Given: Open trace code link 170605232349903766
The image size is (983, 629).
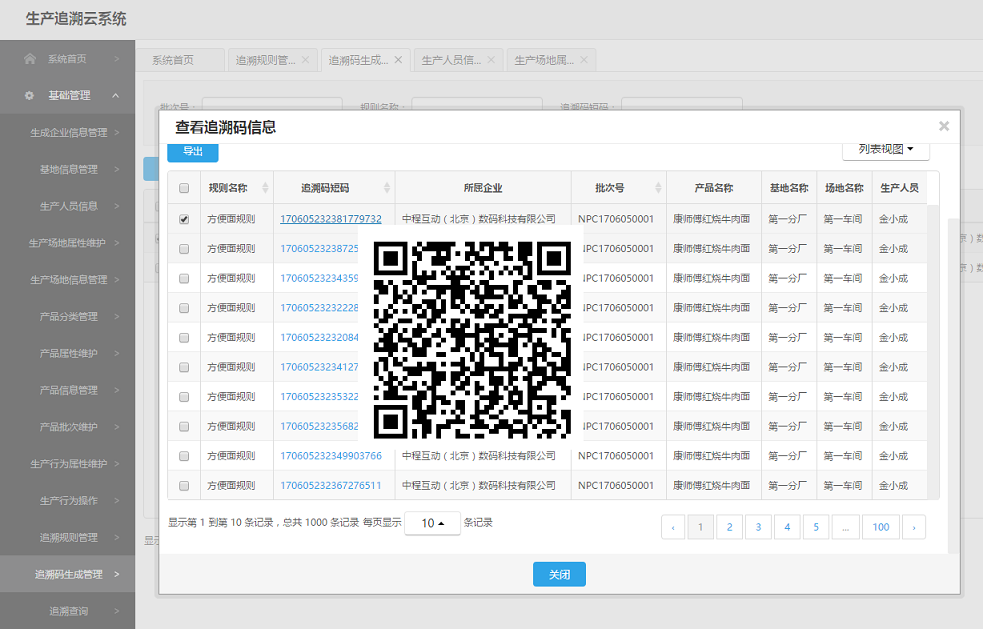Looking at the screenshot, I should (x=330, y=456).
